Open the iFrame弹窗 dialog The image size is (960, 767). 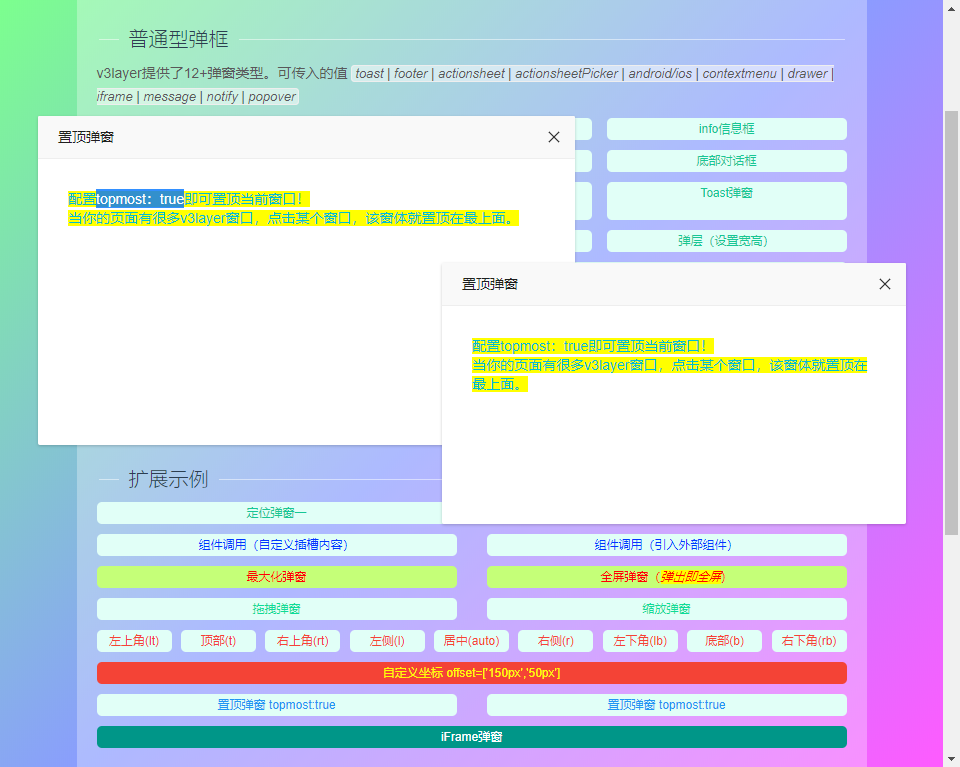tap(471, 736)
